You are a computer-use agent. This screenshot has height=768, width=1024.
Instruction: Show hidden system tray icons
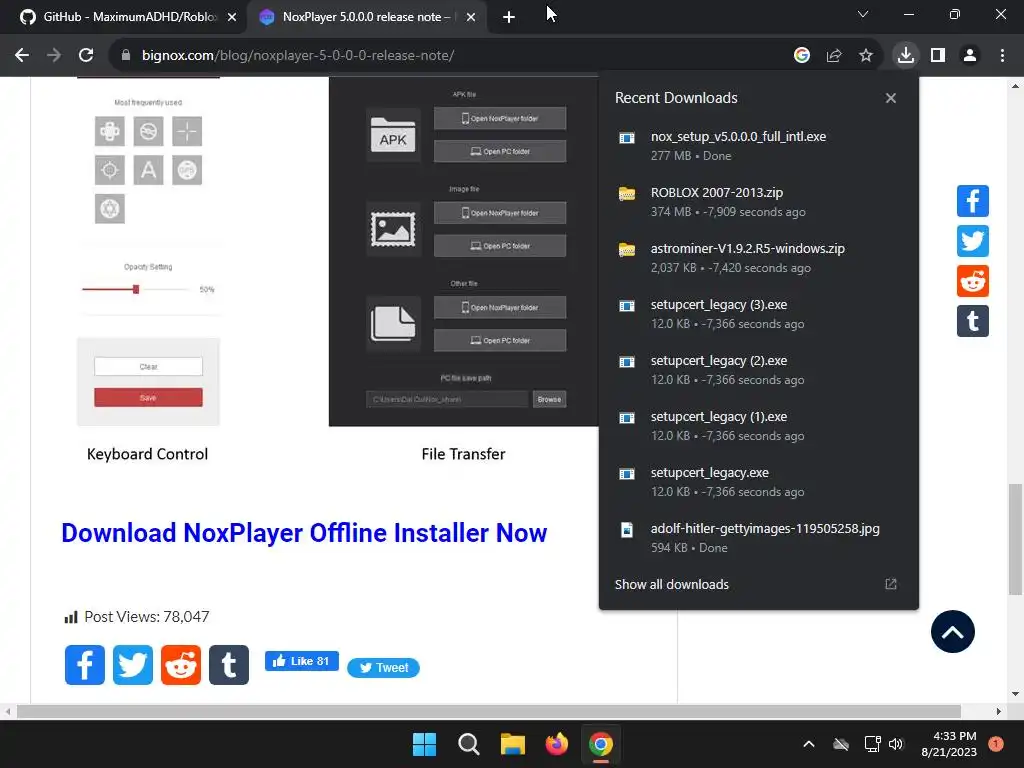808,744
